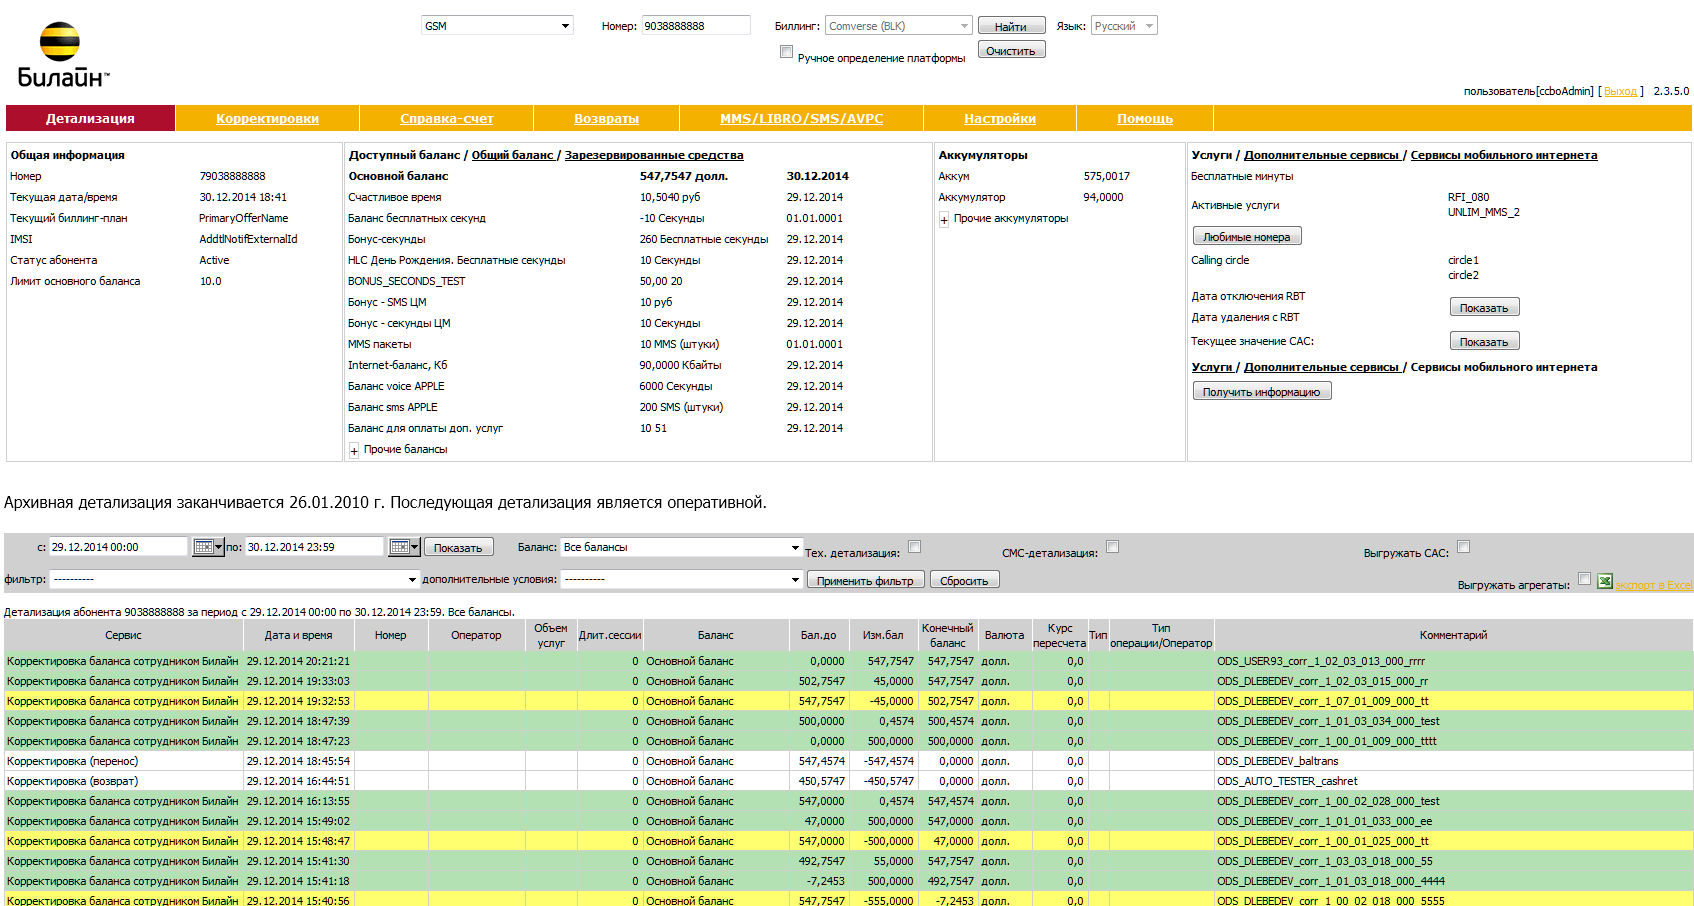This screenshot has width=1694, height=906.
Task: Select the Детализация tab
Action: pos(90,118)
